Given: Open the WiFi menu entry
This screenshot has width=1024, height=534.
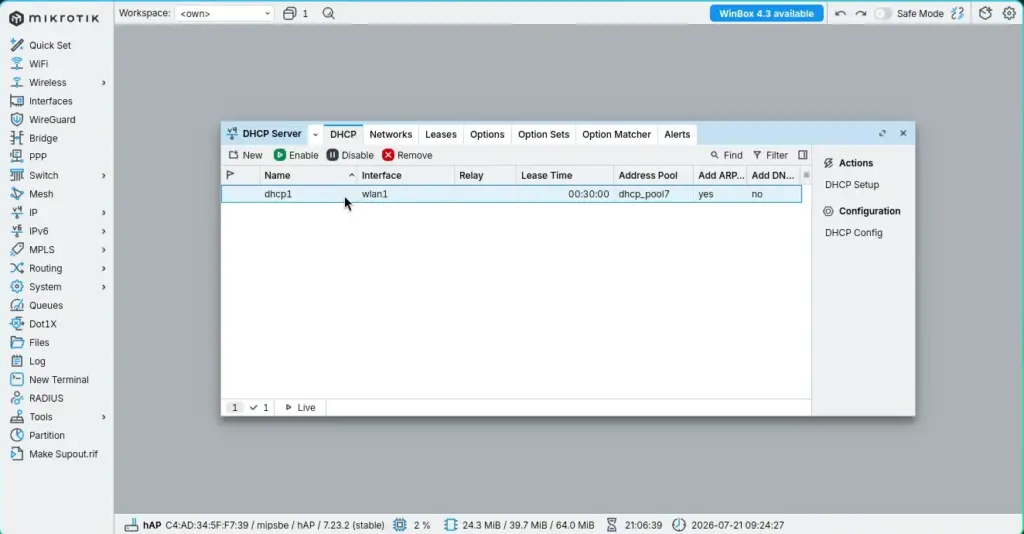Looking at the screenshot, I should pyautogui.click(x=38, y=64).
